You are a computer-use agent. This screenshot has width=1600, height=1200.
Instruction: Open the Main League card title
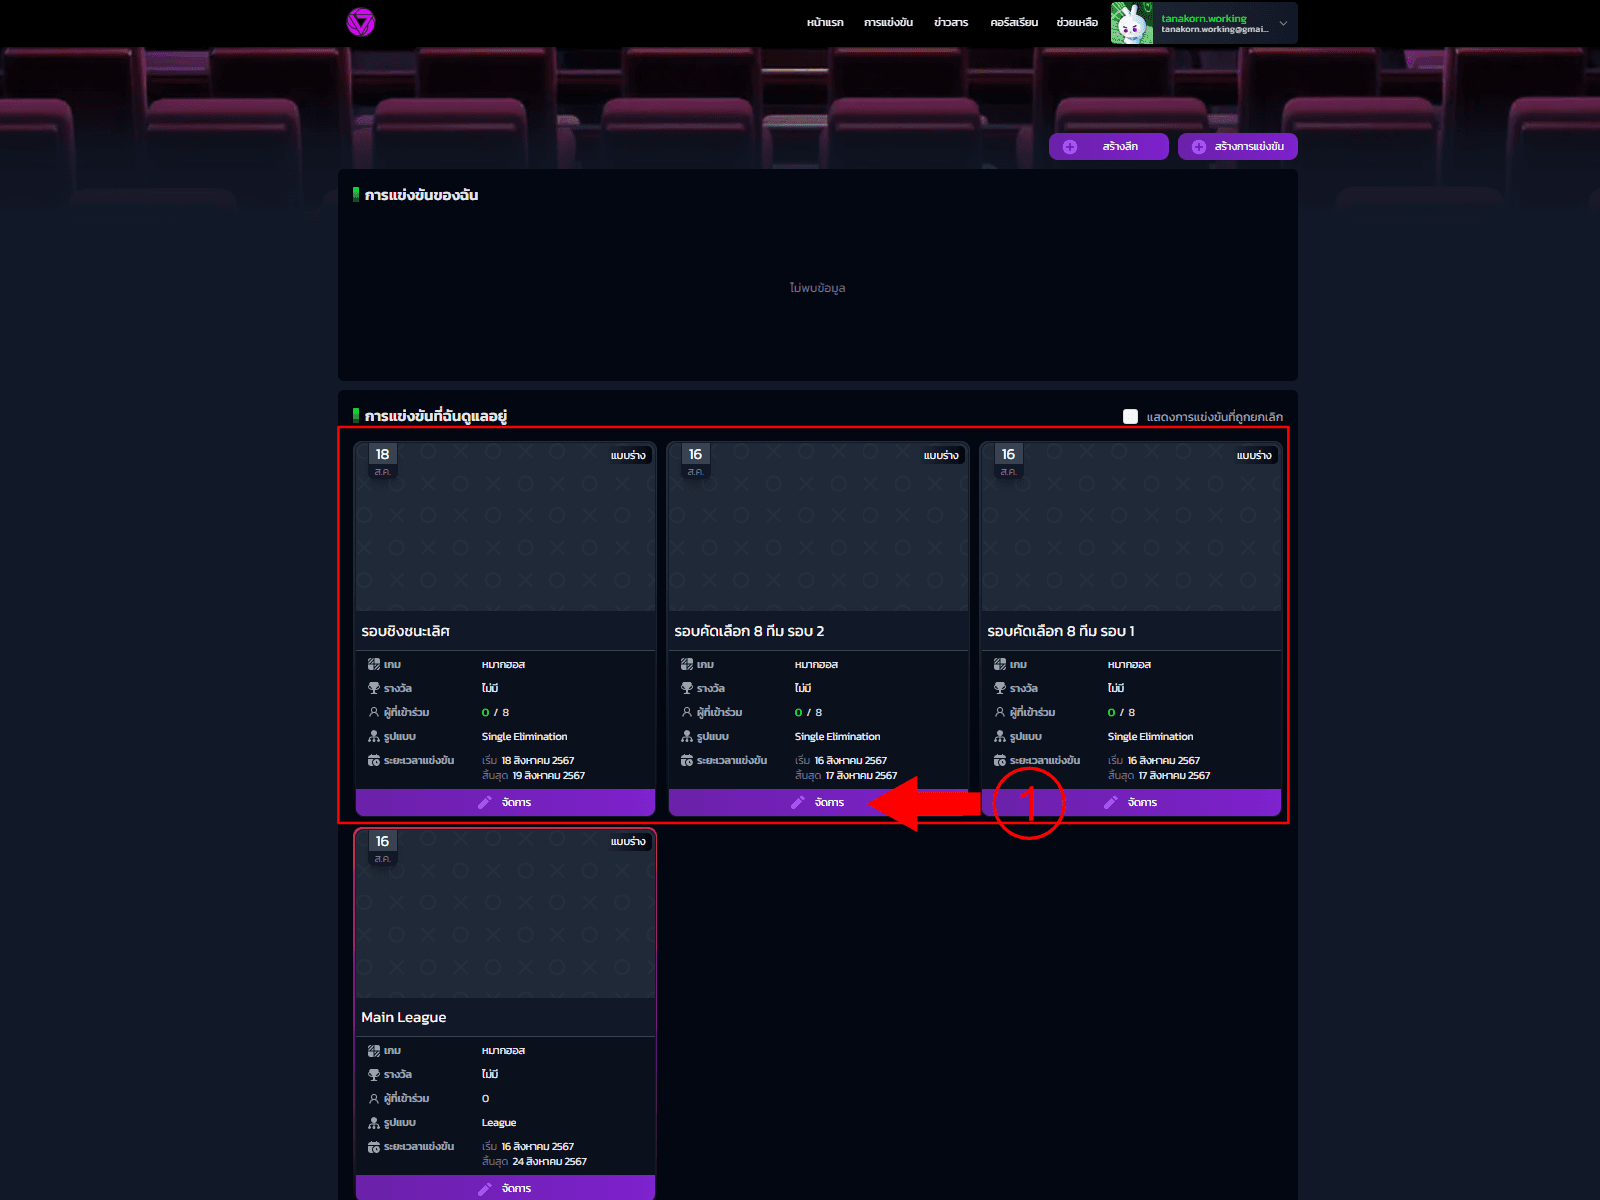tap(404, 1017)
